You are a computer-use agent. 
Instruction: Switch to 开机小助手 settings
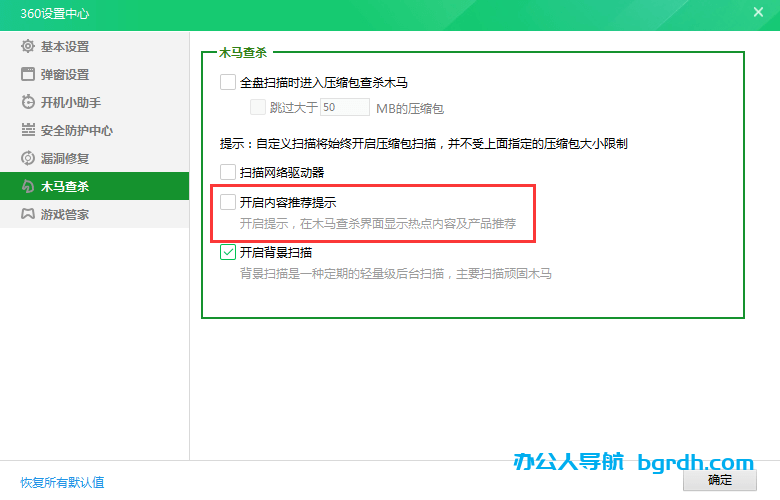[95, 102]
